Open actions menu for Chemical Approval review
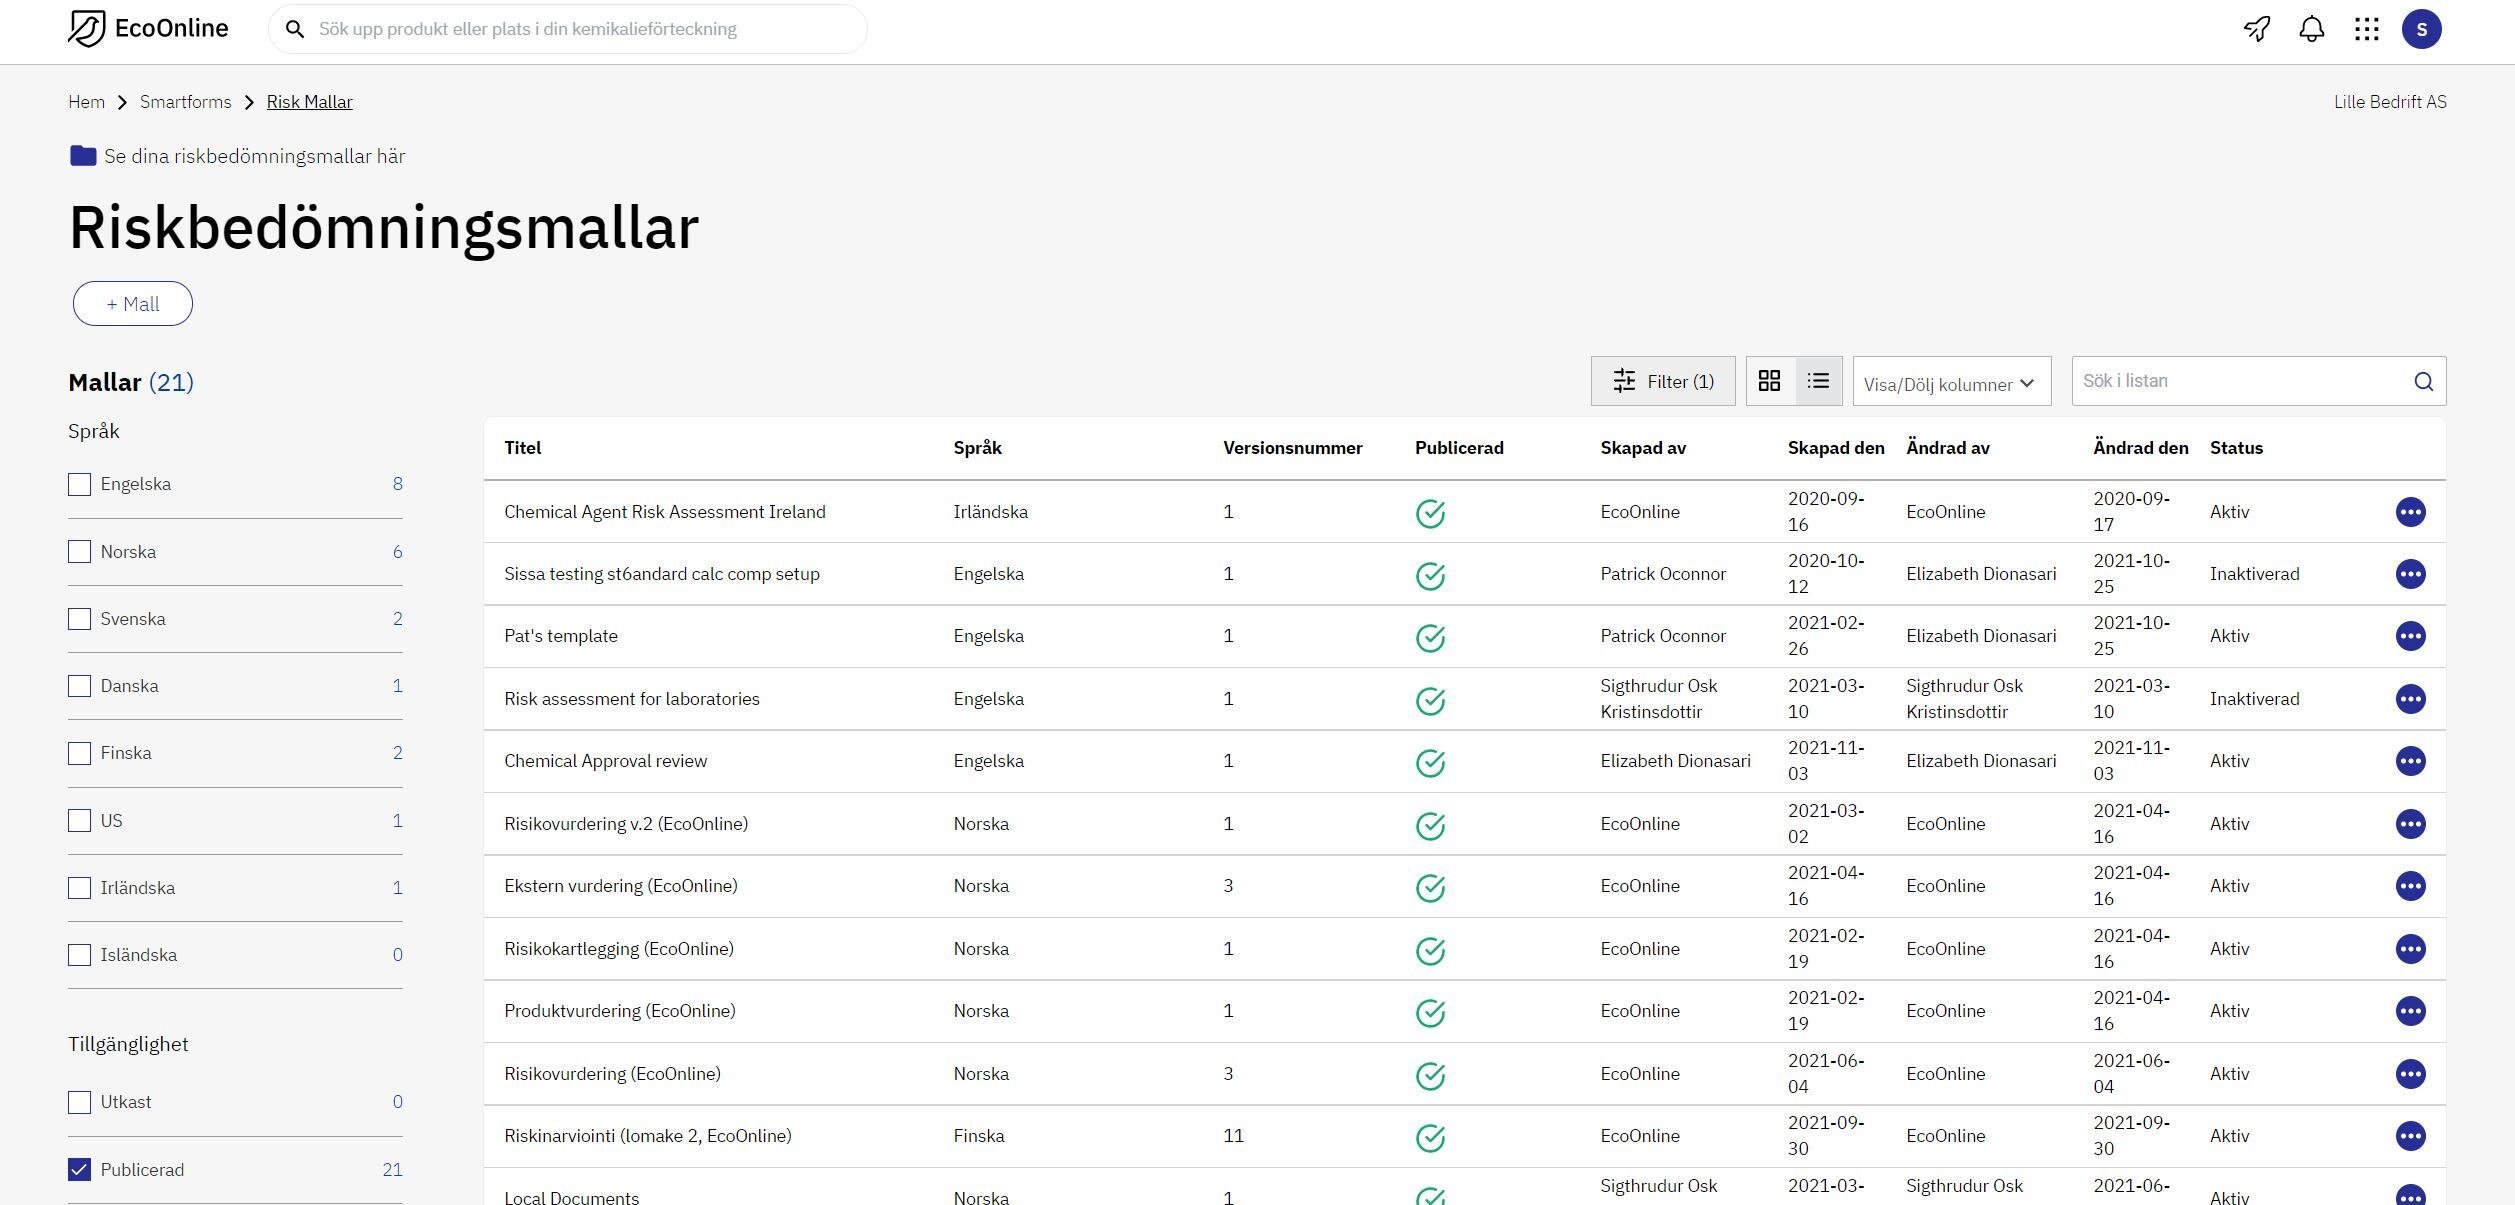The image size is (2515, 1205). pos(2411,761)
